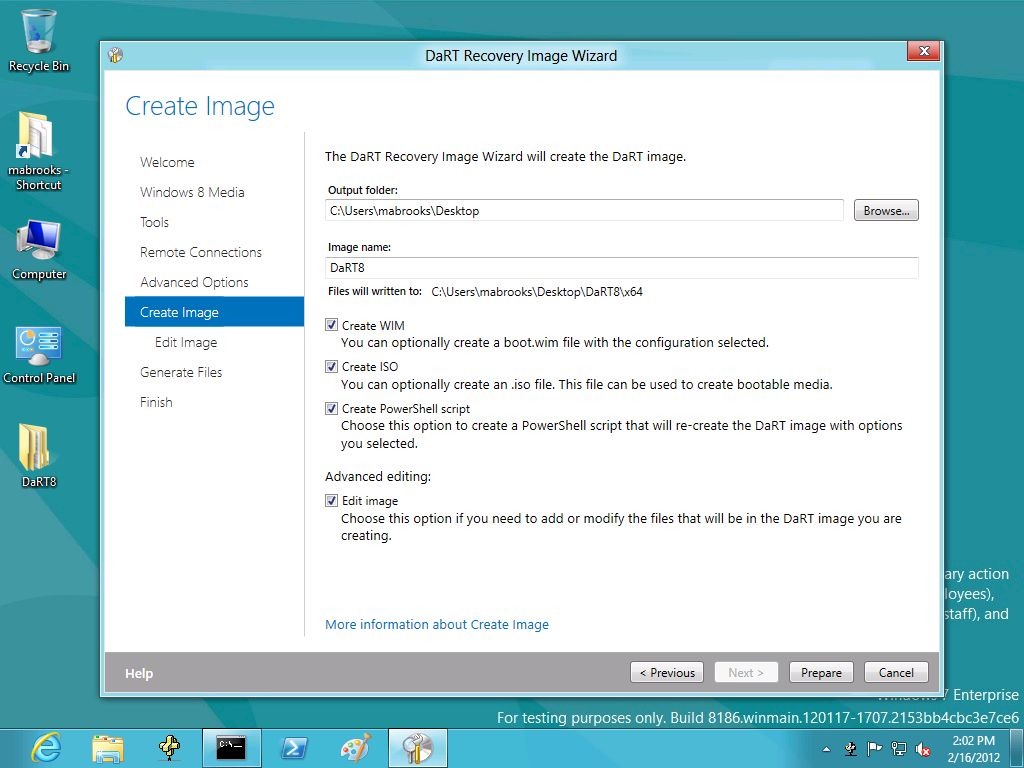Screen dimensions: 1024x768
Task: Open More information about Create Image link
Action: pos(437,624)
